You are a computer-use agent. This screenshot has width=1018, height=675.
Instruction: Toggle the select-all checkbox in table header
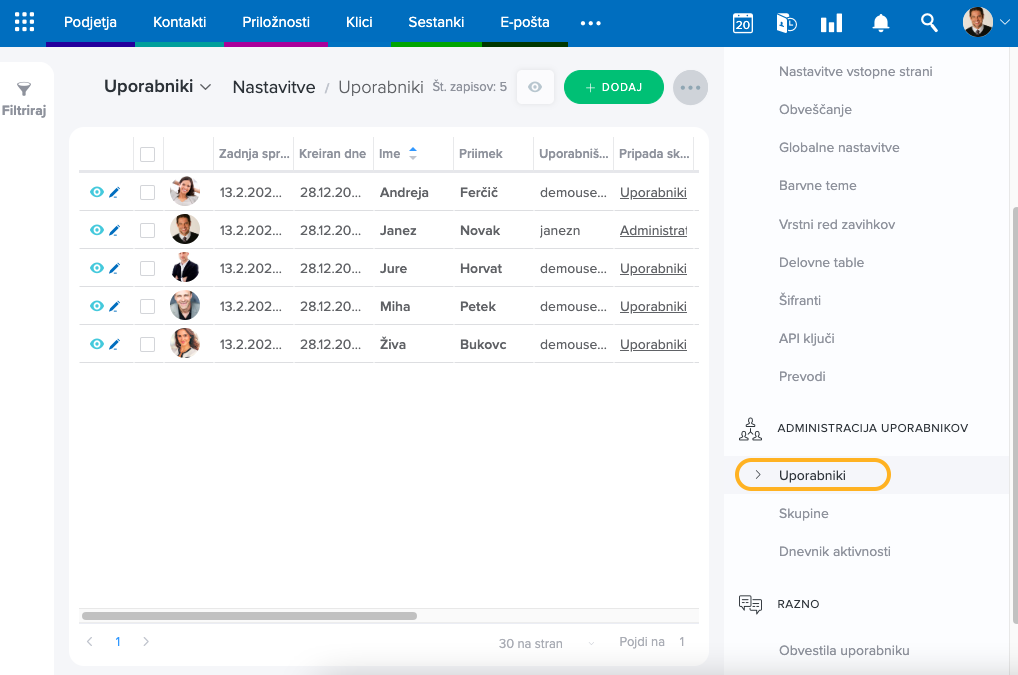(148, 154)
